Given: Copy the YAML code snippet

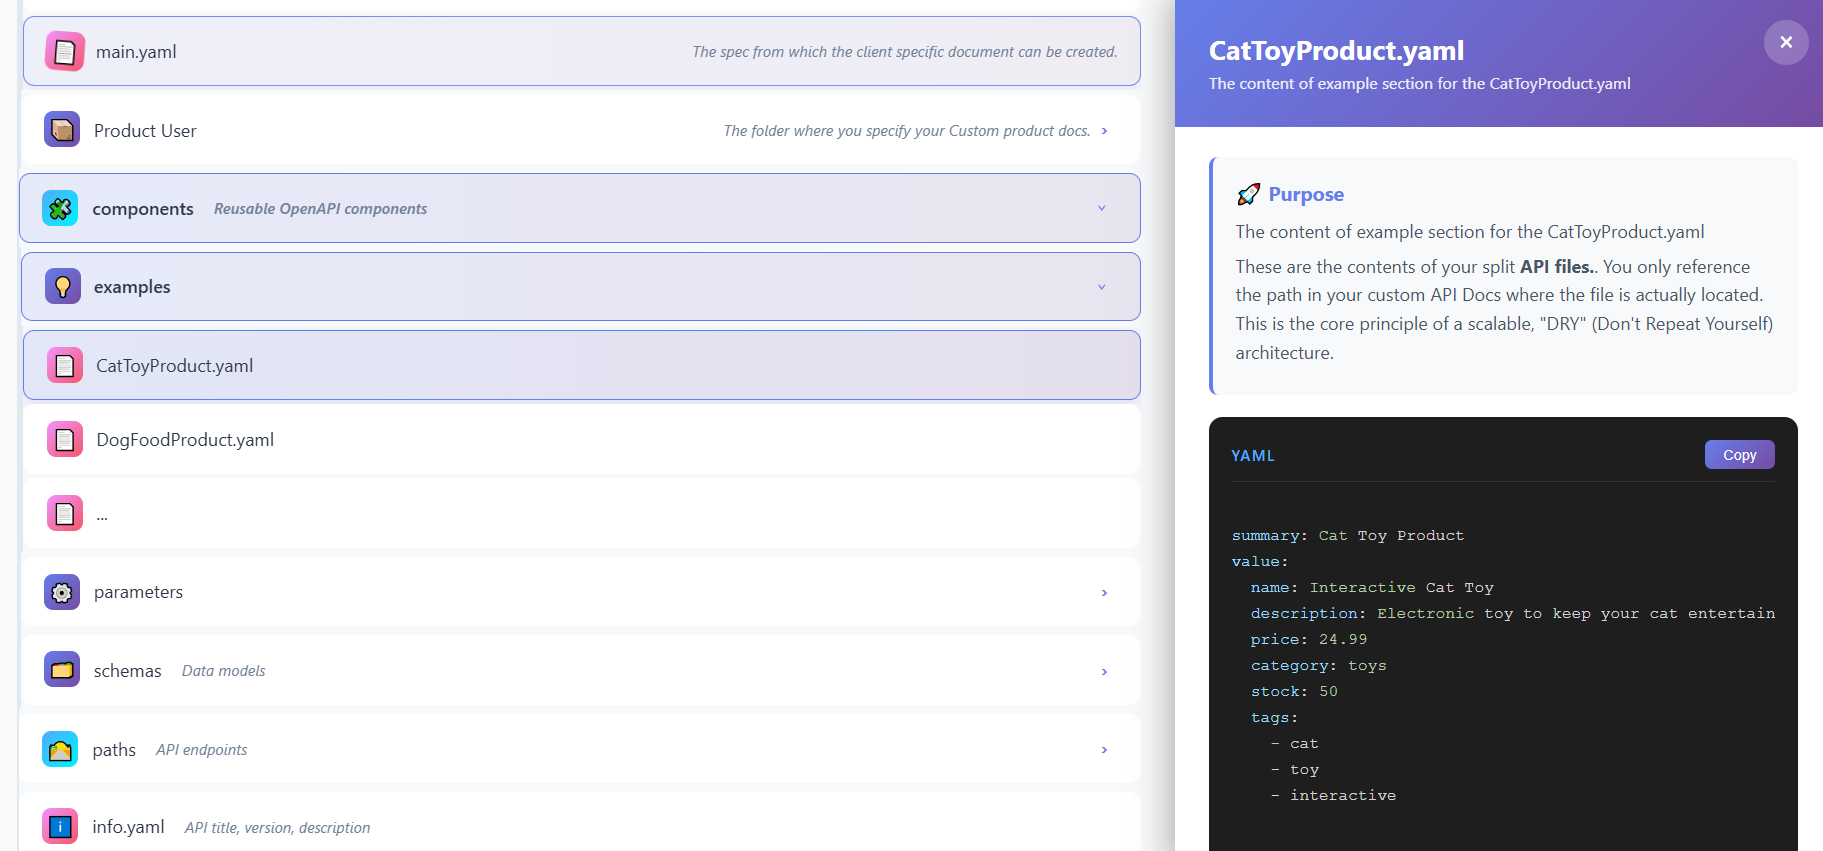Looking at the screenshot, I should point(1739,455).
